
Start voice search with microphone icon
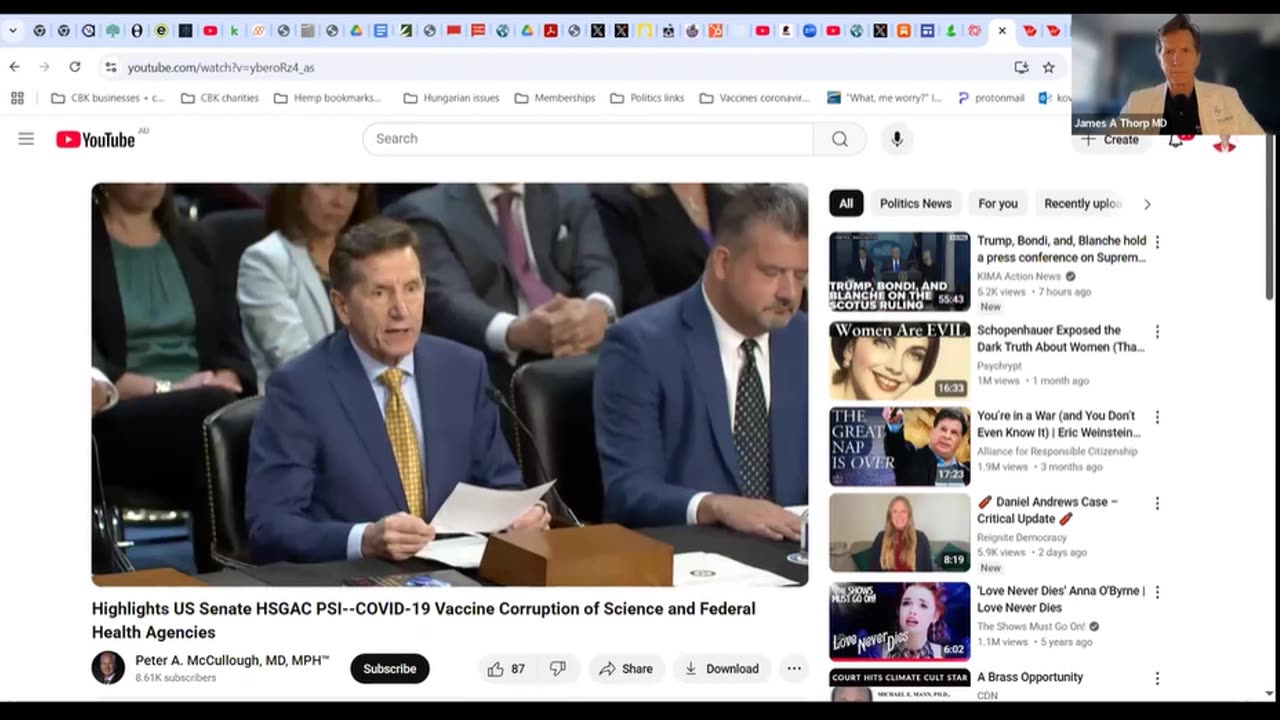897,139
